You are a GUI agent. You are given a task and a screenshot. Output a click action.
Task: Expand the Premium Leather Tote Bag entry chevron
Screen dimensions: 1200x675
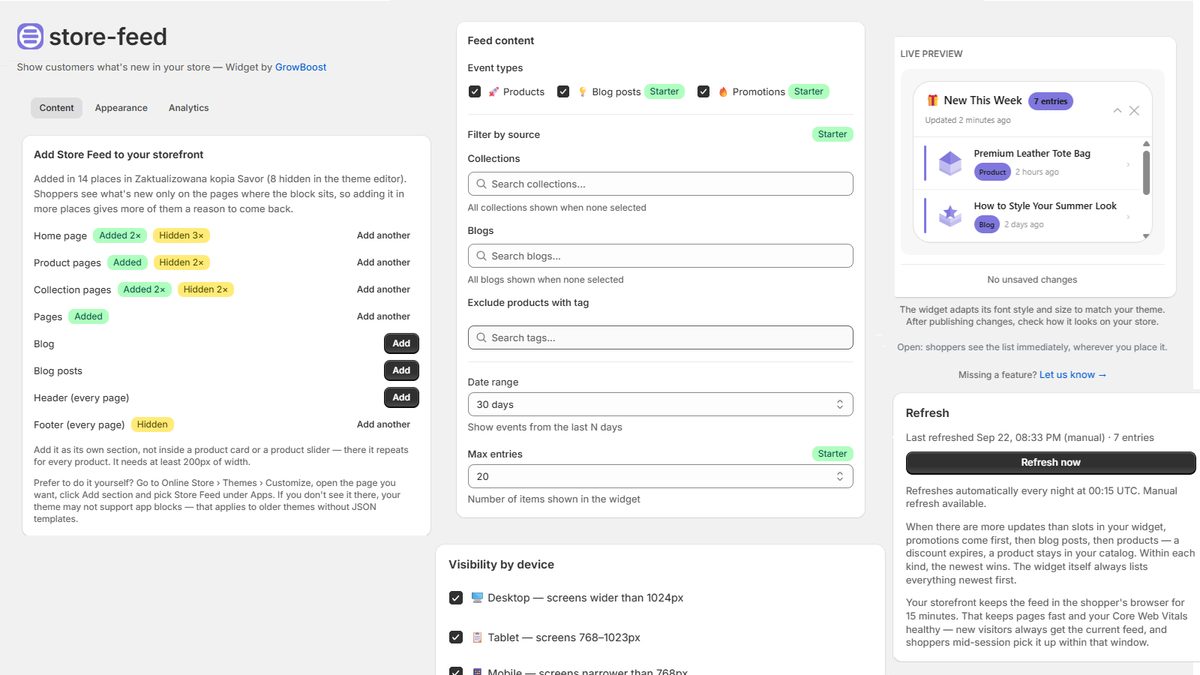(x=1128, y=164)
